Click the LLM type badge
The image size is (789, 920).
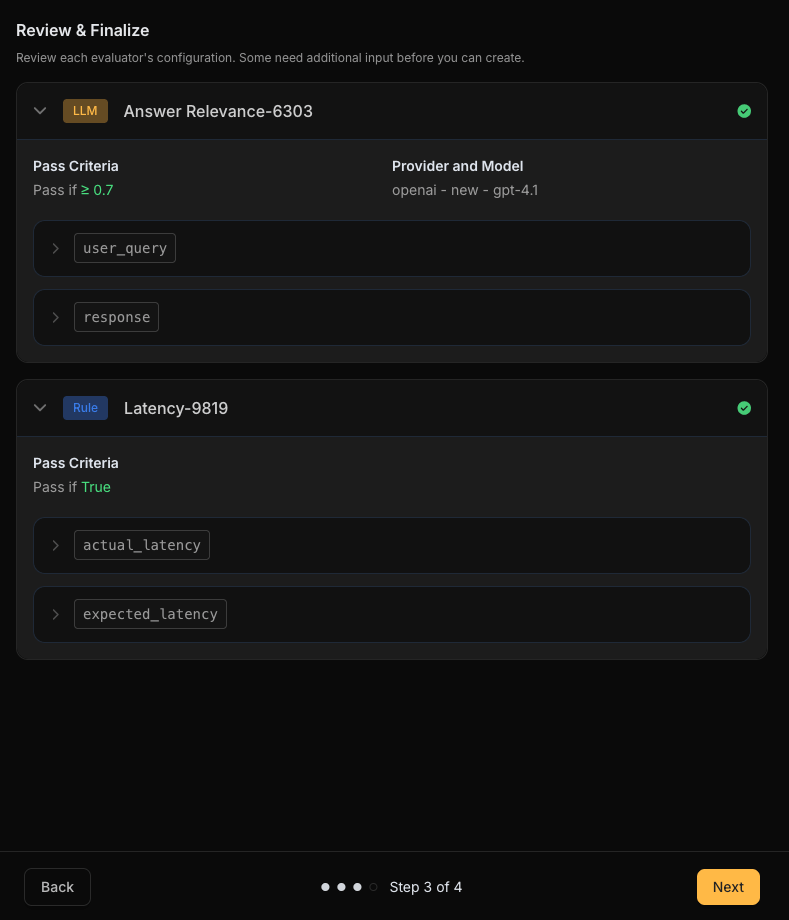85,111
